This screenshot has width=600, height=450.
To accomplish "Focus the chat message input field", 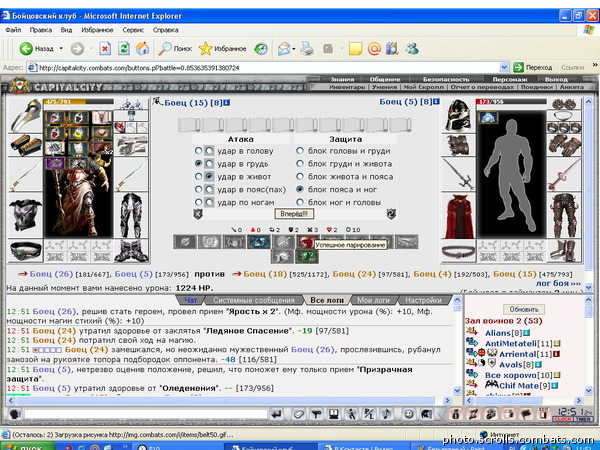I will point(146,414).
